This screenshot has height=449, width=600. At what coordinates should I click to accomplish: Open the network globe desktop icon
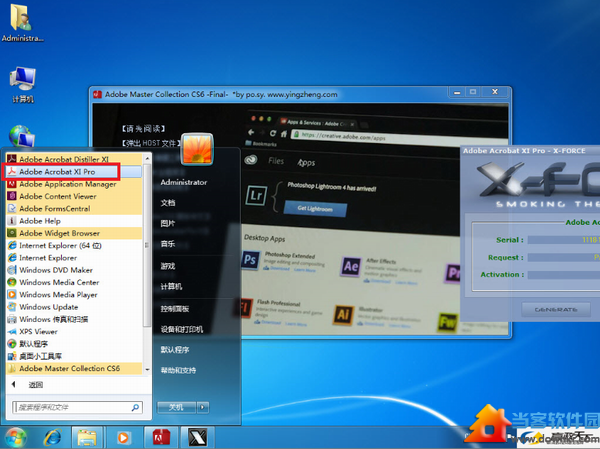click(22, 136)
